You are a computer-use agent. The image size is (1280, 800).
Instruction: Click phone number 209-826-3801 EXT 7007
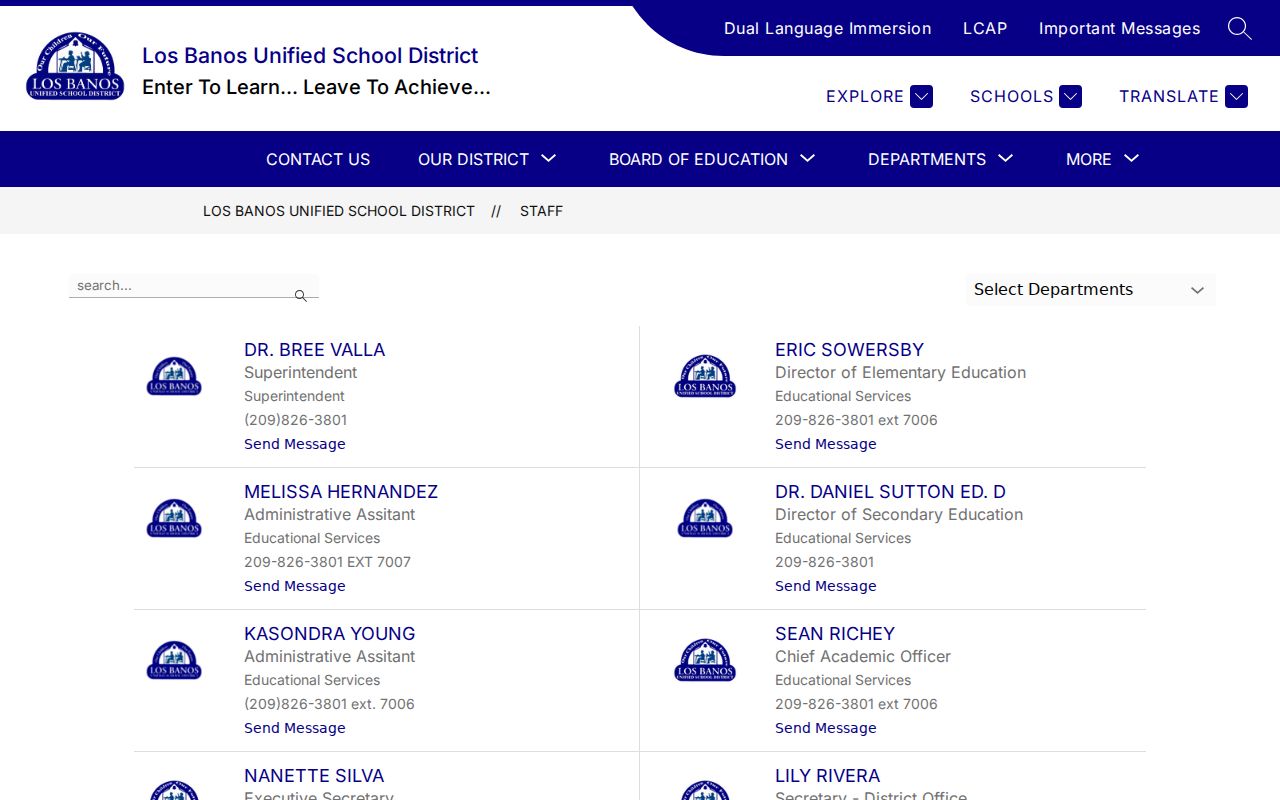tap(327, 562)
